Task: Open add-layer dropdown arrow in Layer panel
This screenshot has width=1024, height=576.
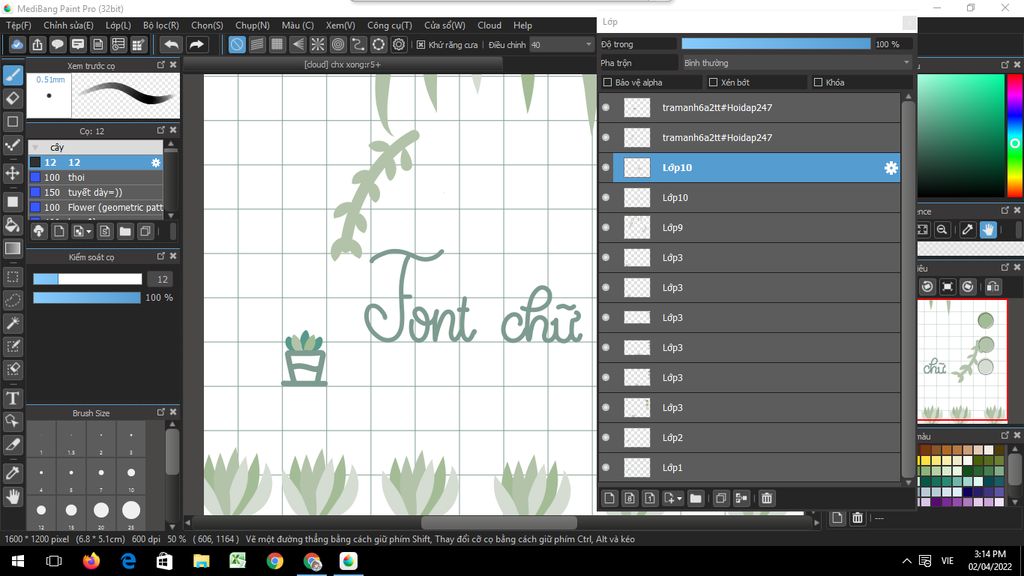Action: point(679,499)
